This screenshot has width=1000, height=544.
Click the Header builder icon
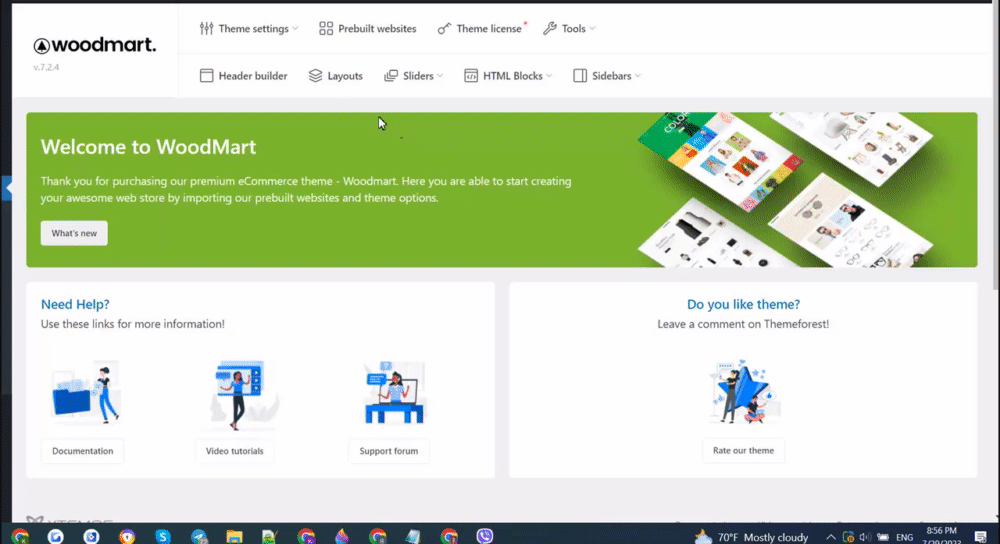tap(207, 76)
